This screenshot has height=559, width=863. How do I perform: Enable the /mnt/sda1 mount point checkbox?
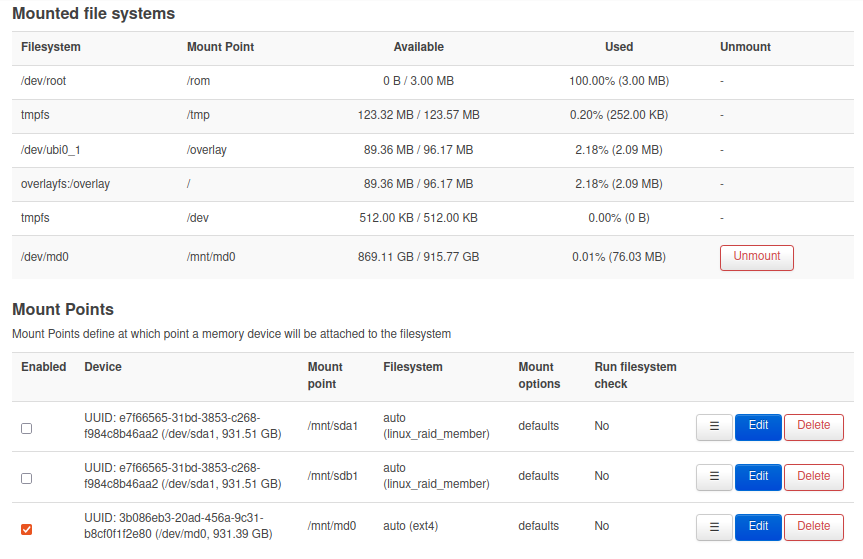point(26,428)
